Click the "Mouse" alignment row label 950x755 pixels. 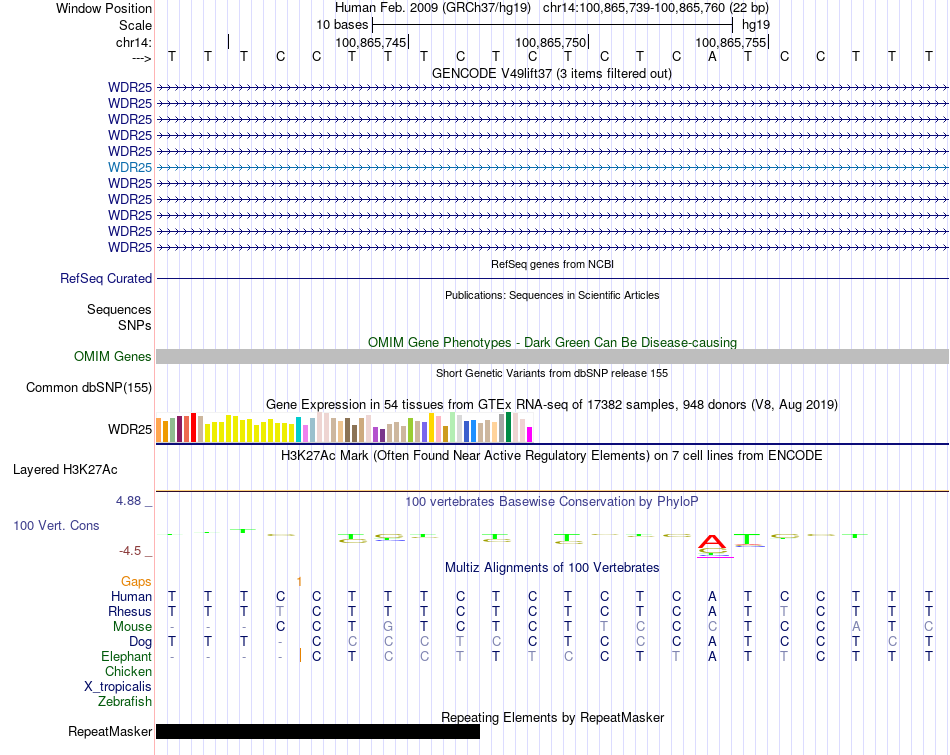pyautogui.click(x=132, y=627)
